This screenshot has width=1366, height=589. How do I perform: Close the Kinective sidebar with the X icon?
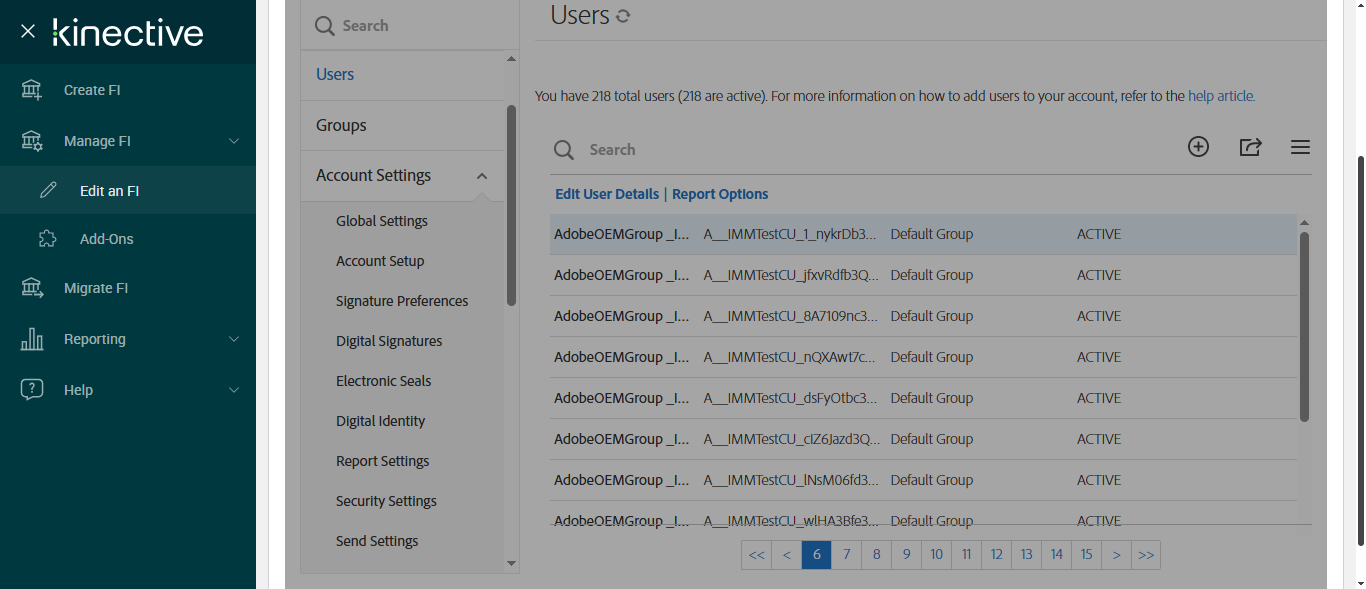[x=28, y=32]
